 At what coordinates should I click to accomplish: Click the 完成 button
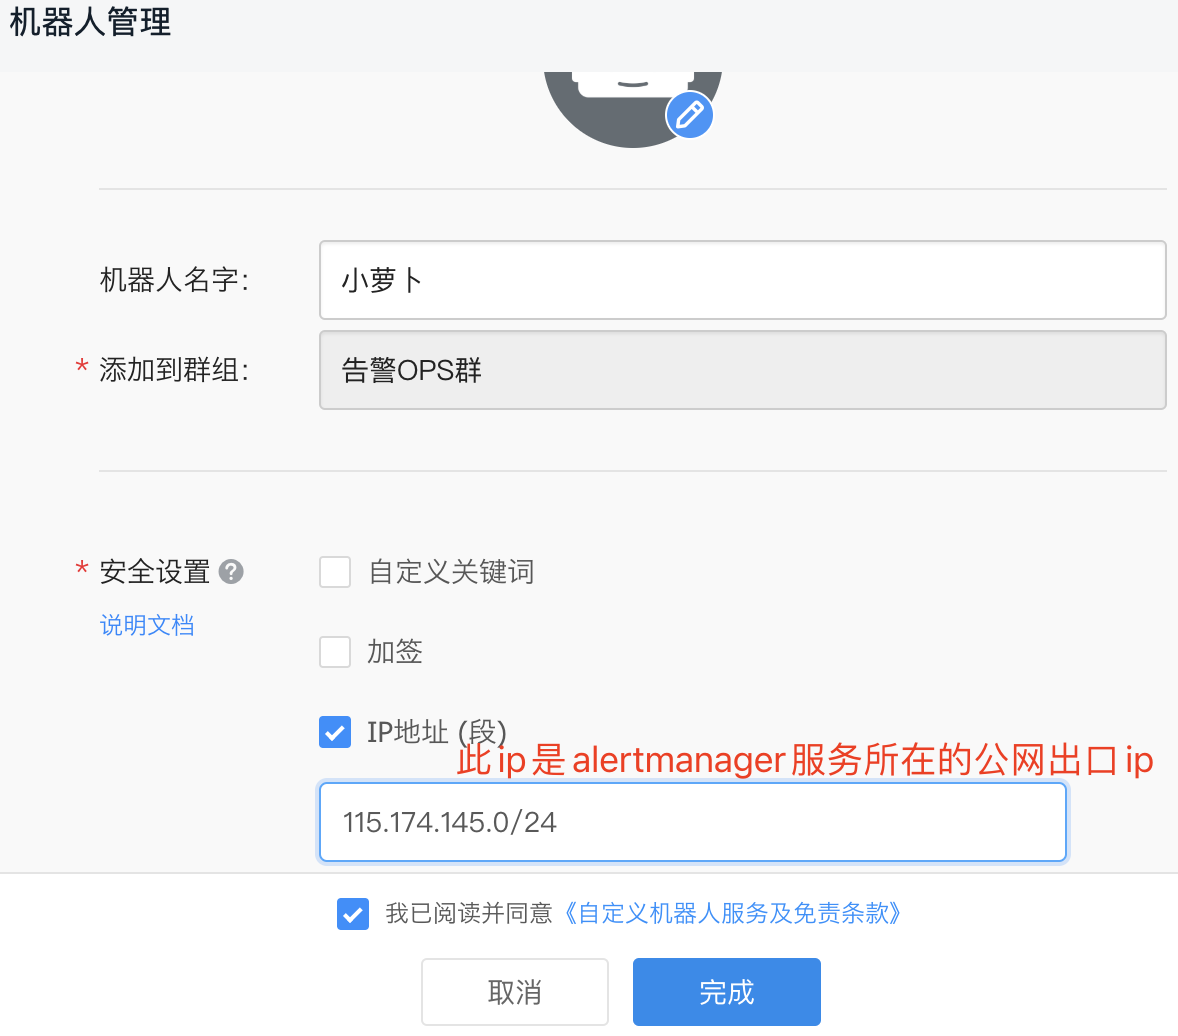[x=726, y=992]
